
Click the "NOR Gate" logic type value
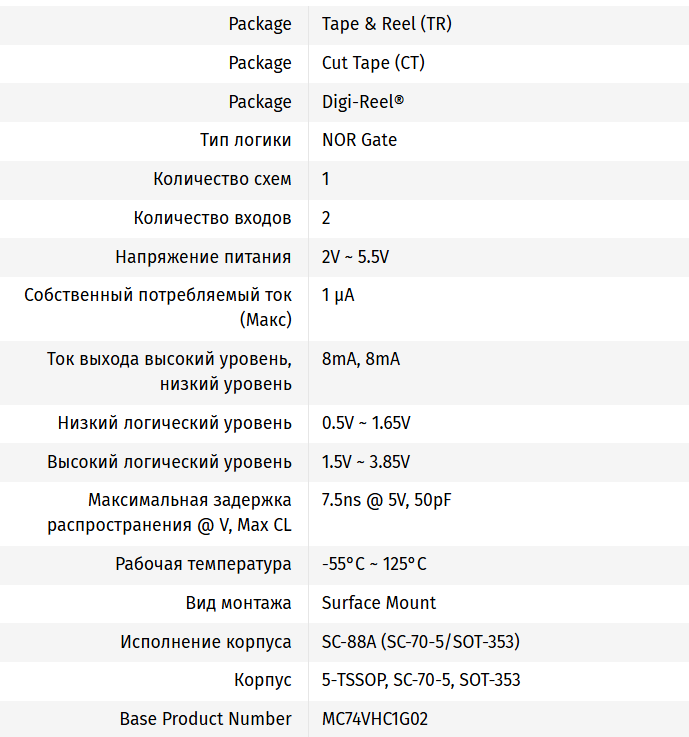coord(359,140)
